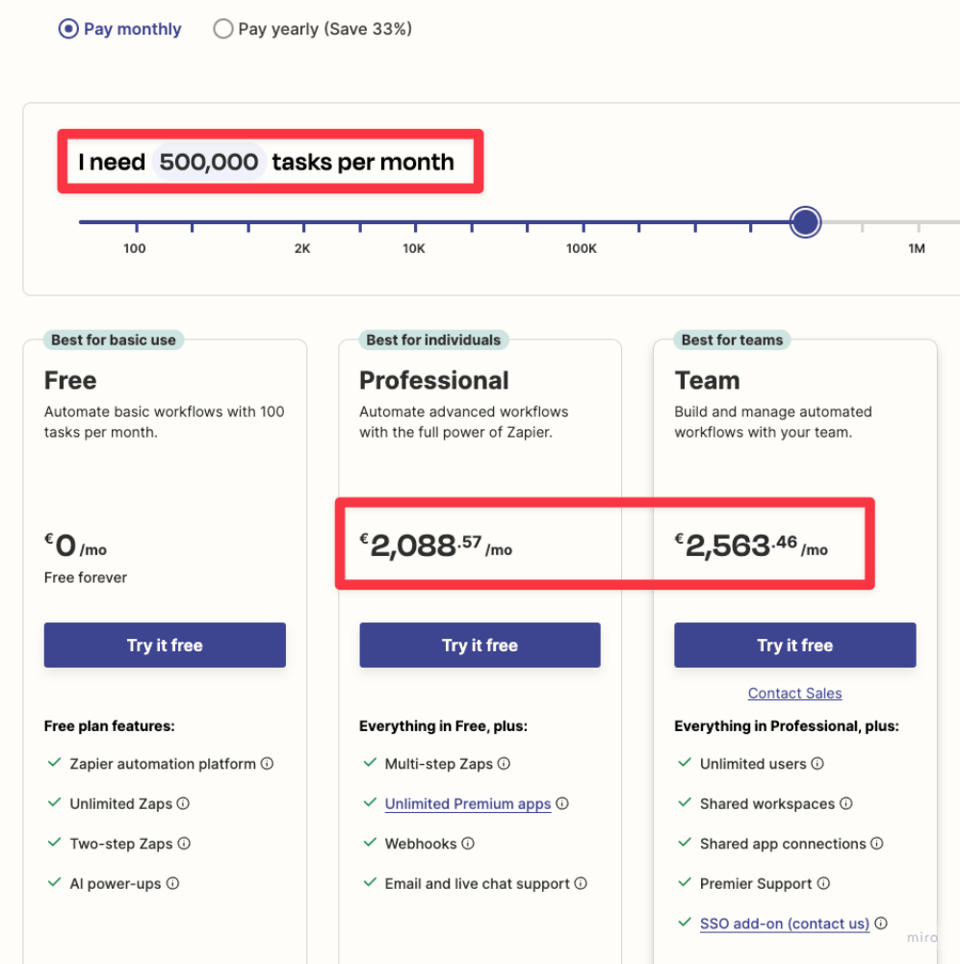Click info icon next to Webhooks
Screen dimensions: 960x964
click(468, 844)
